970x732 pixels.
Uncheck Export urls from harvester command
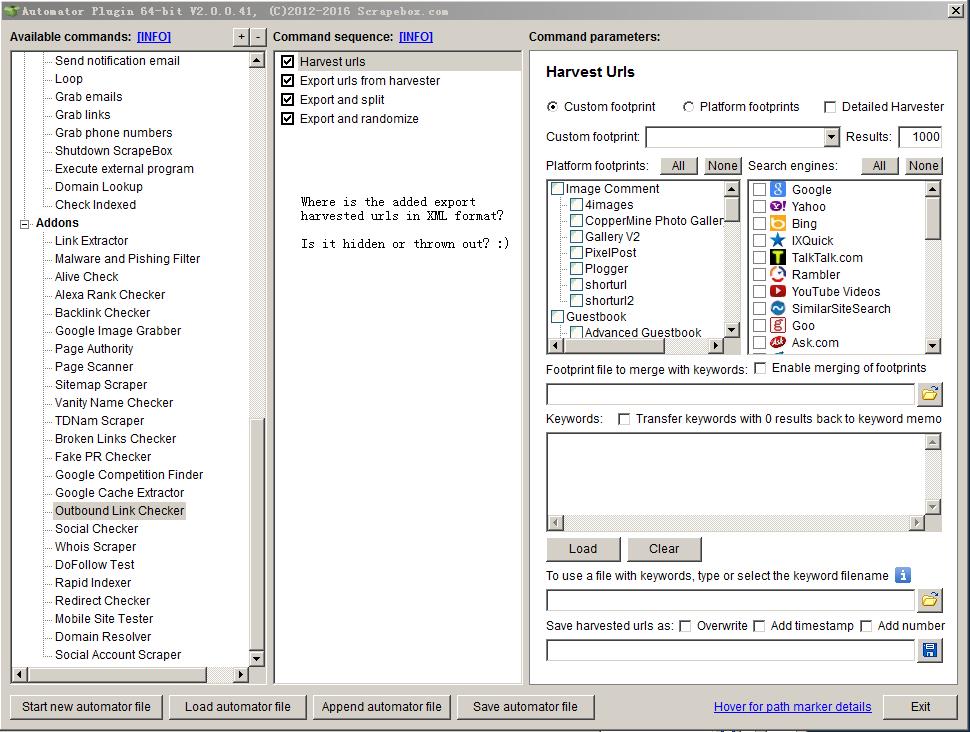[287, 80]
